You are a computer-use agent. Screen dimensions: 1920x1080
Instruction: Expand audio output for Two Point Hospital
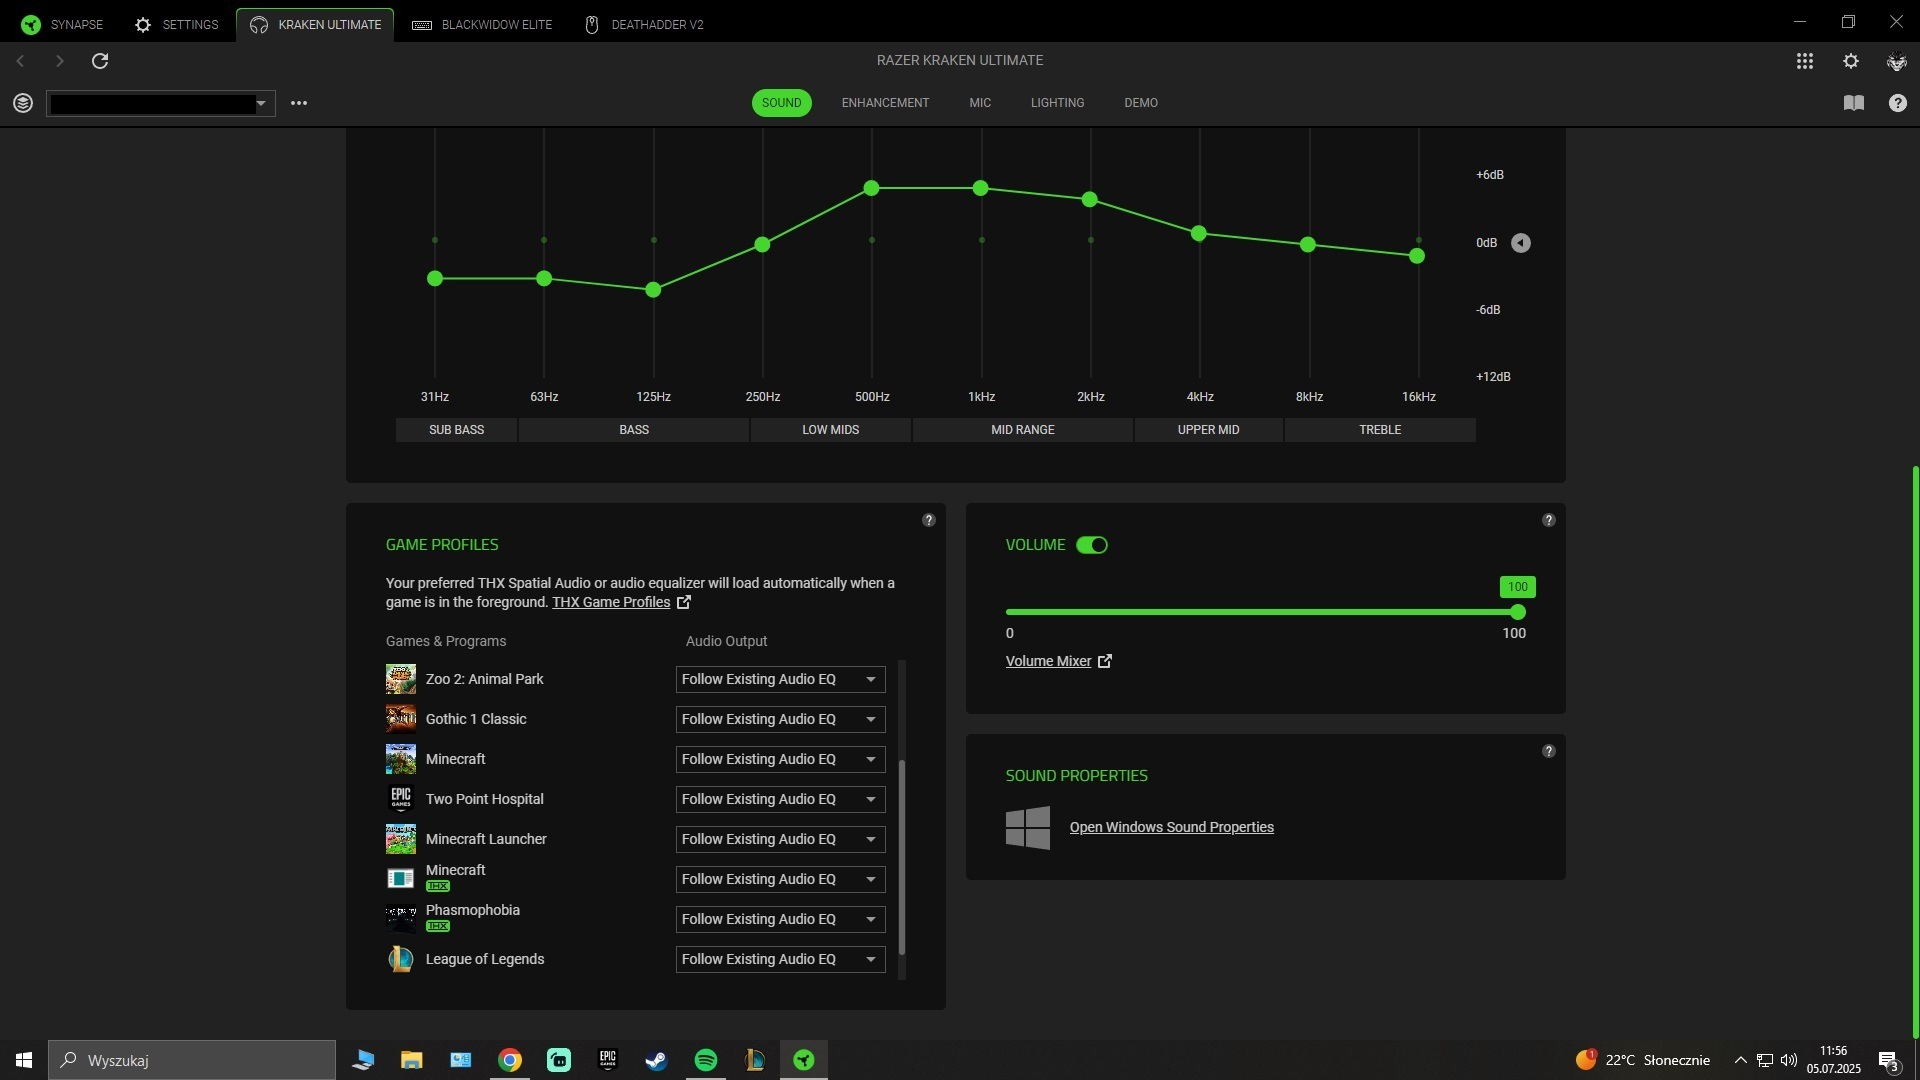(x=780, y=799)
